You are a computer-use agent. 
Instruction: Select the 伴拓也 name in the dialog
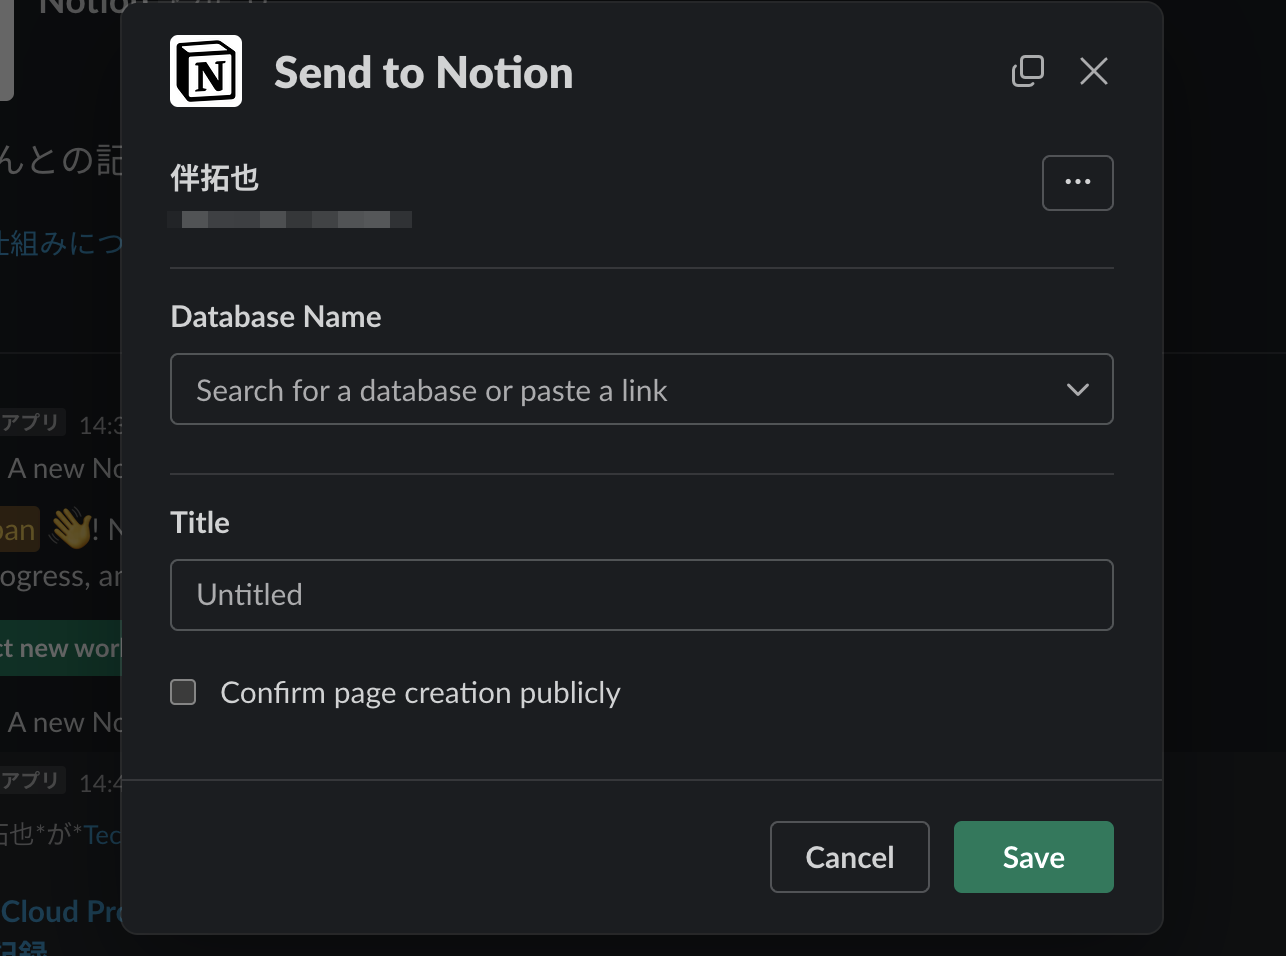tap(214, 177)
